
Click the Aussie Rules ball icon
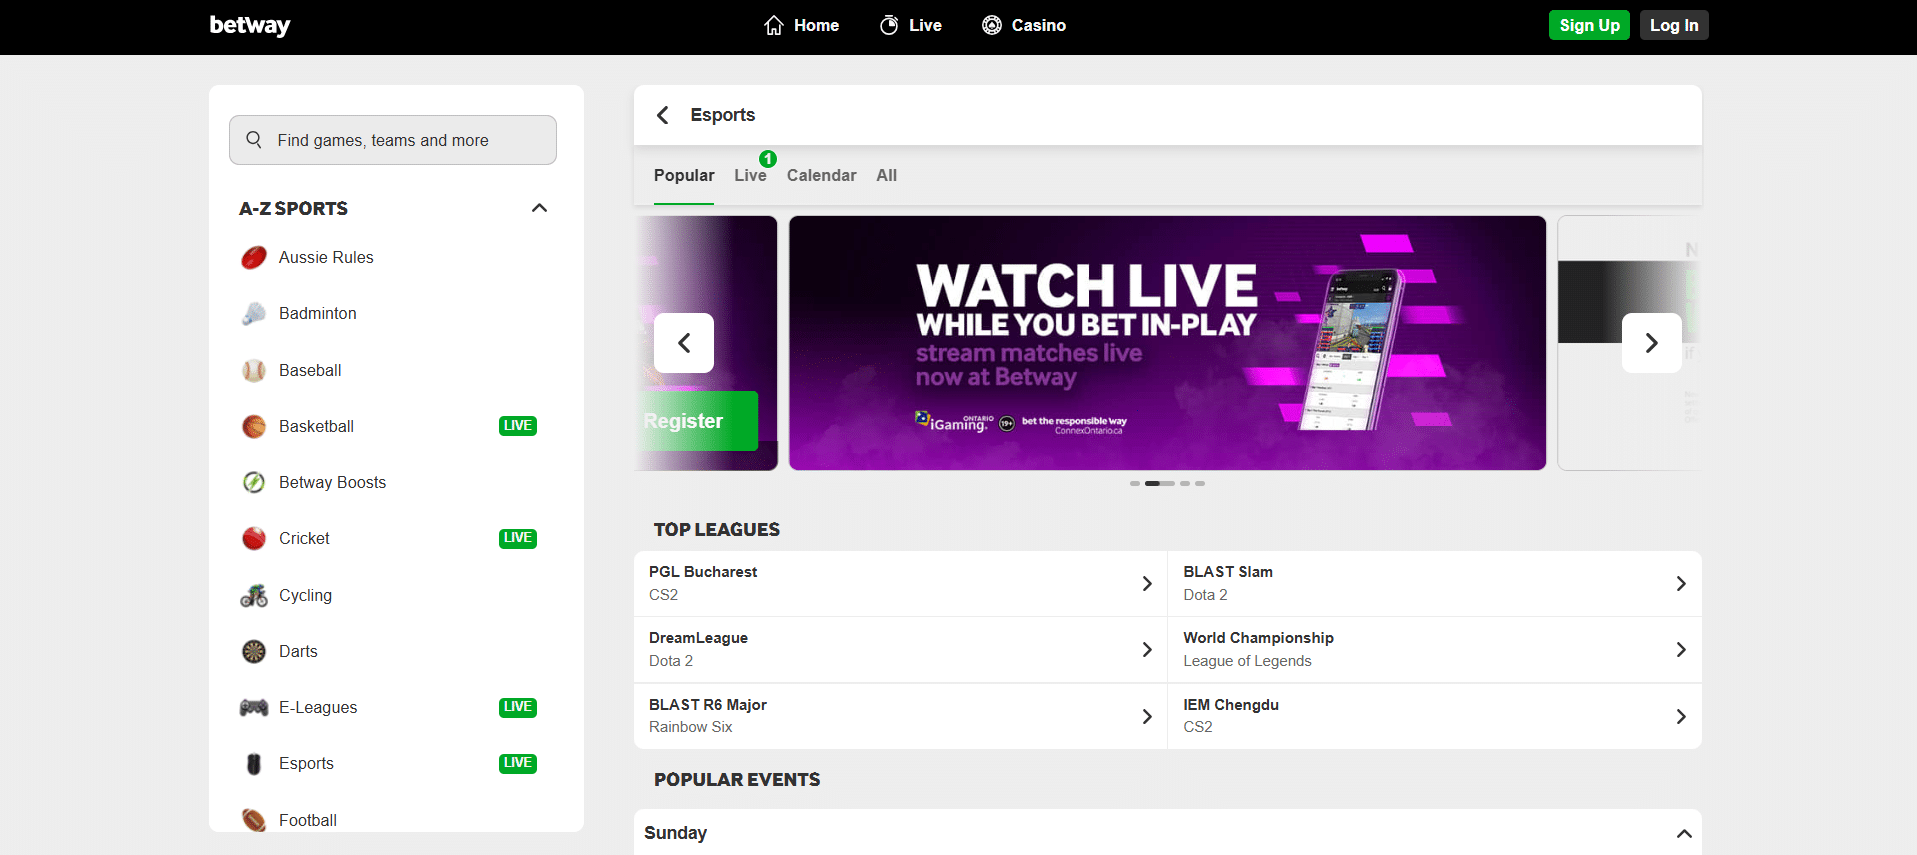[254, 258]
